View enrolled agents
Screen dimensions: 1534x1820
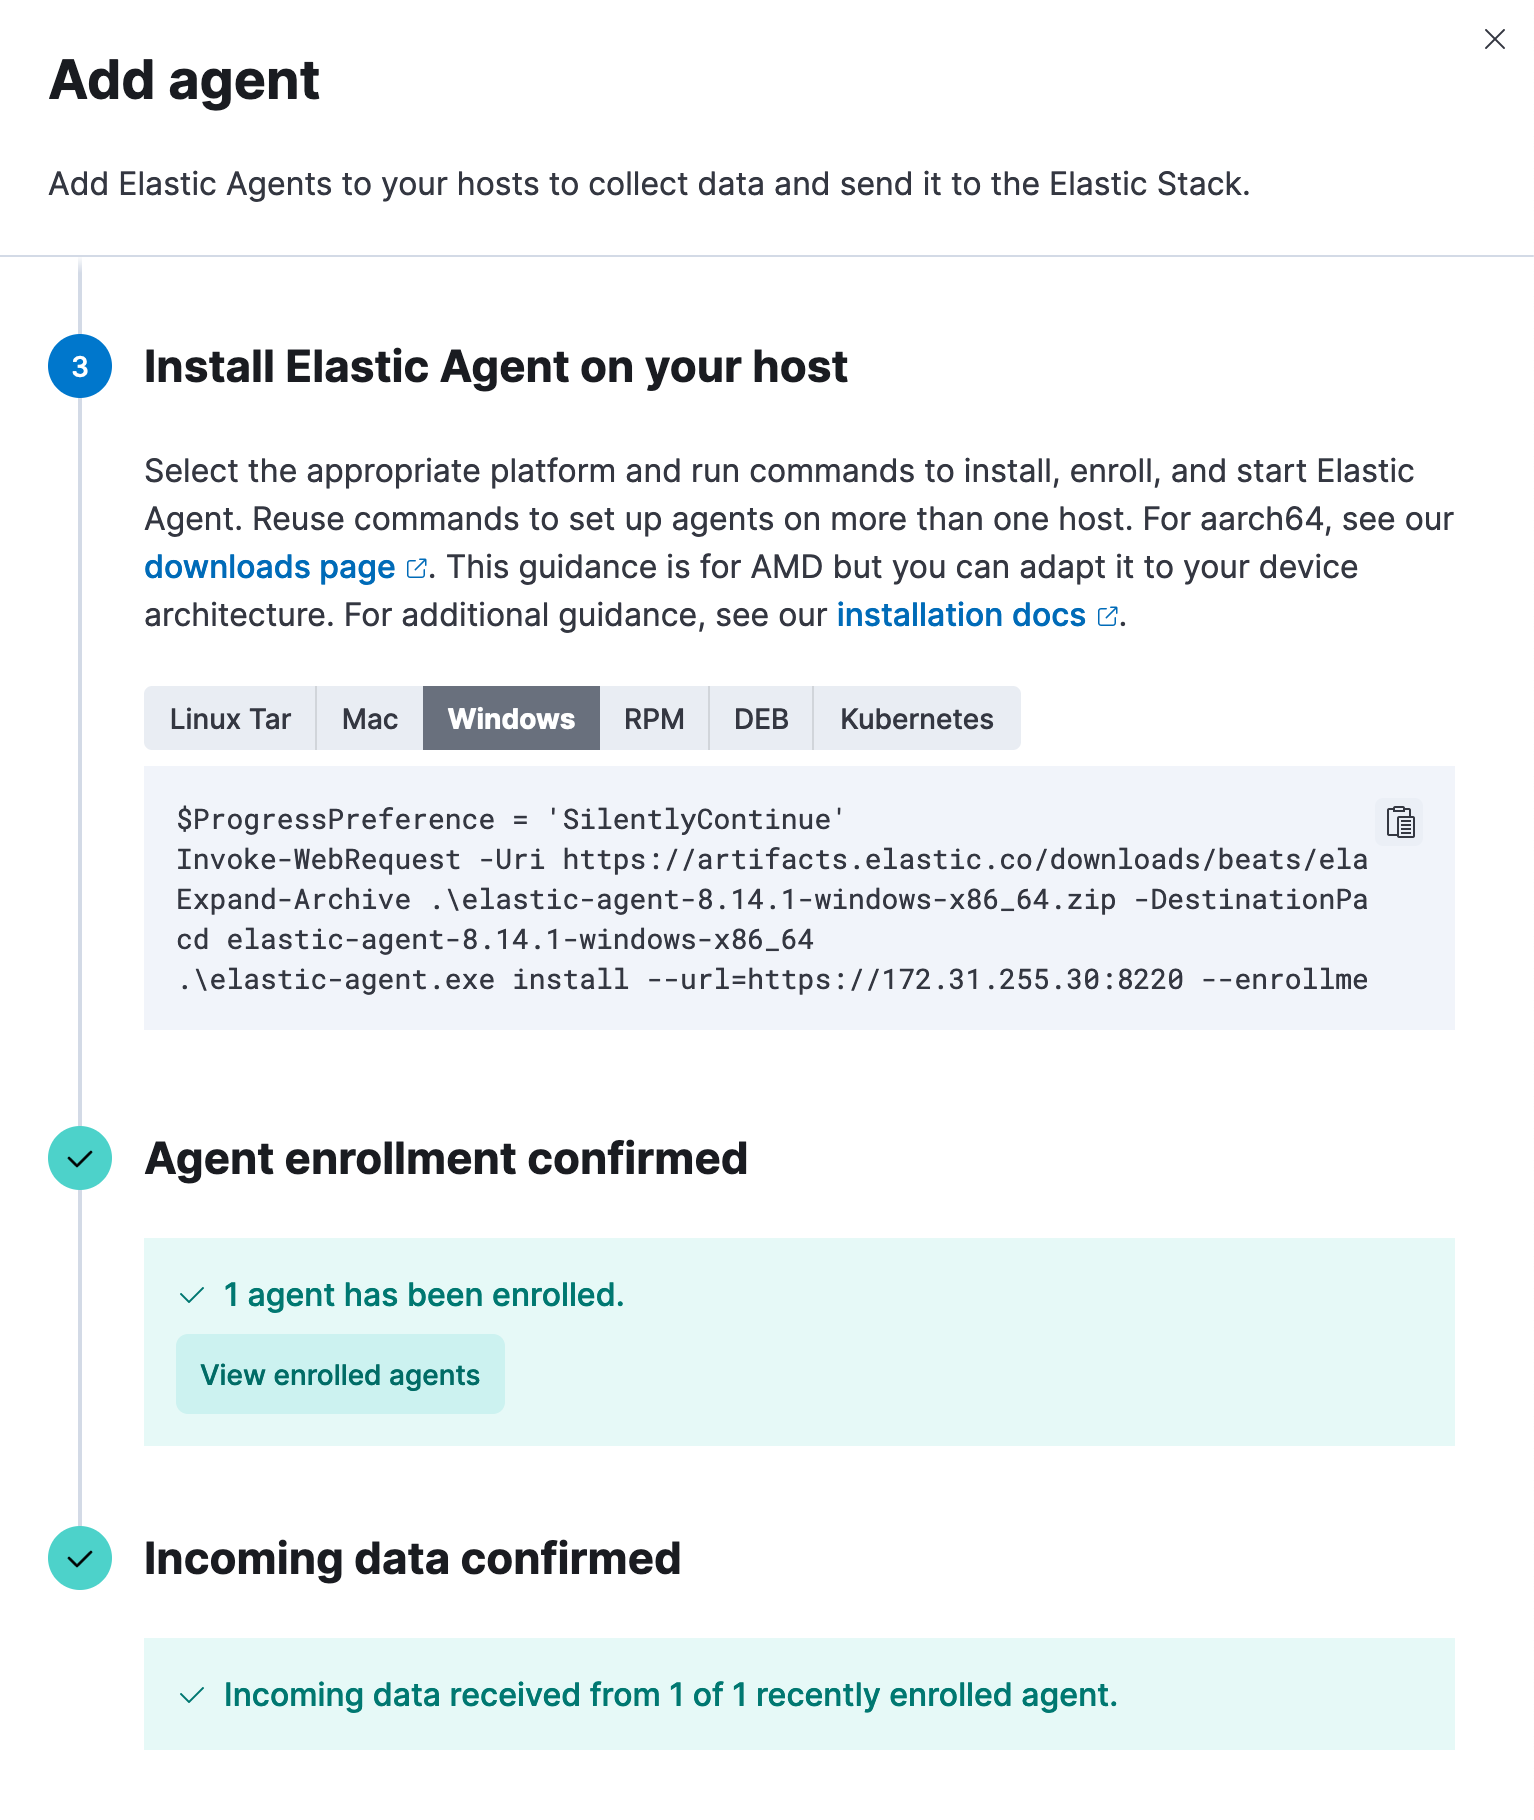(340, 1374)
